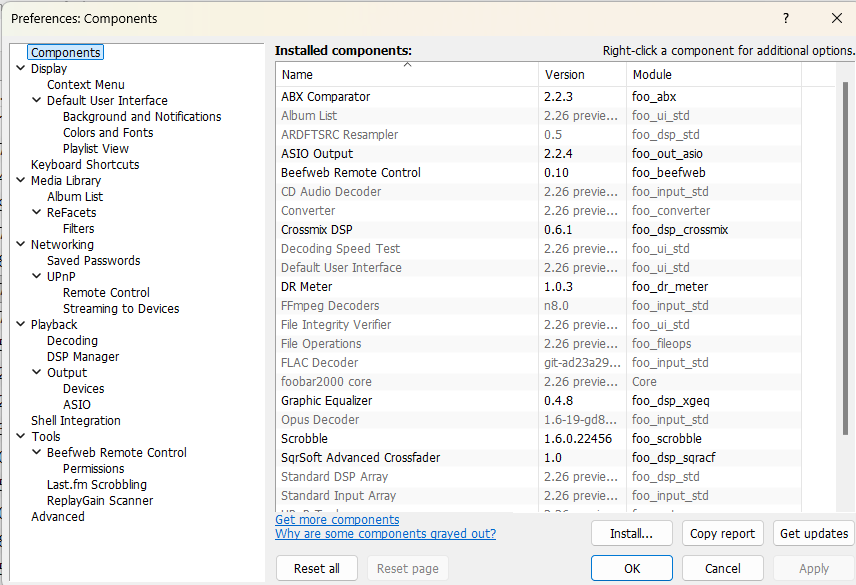Collapse the Playback tree node
Screen dimensions: 856x585
(21, 324)
